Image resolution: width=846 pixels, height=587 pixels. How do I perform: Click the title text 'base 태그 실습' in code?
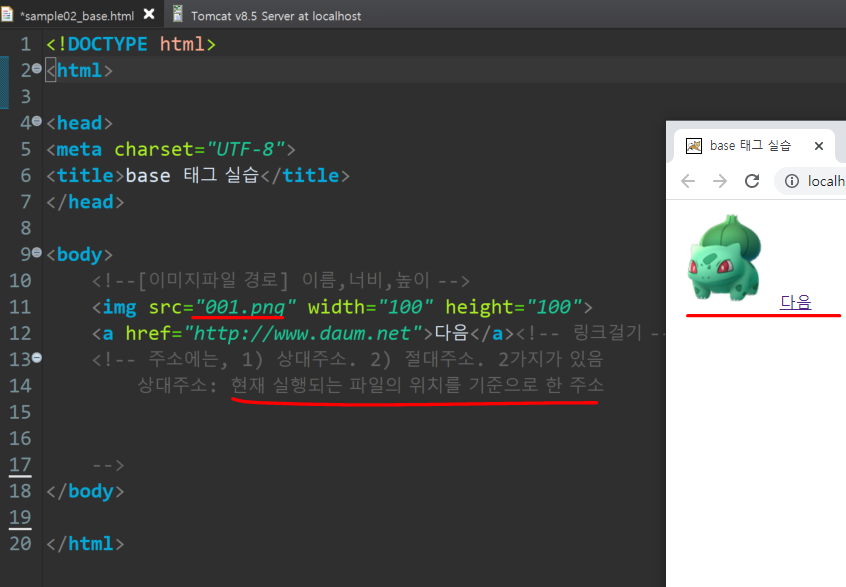pos(193,175)
